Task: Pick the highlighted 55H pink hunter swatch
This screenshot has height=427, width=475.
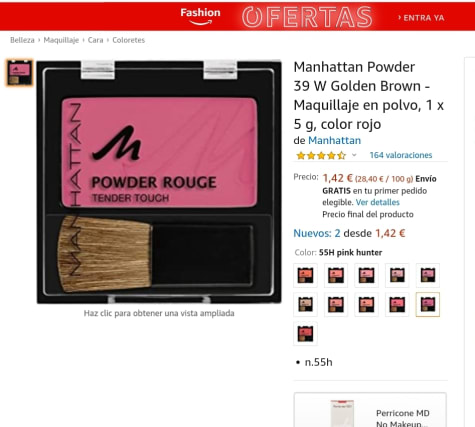Action: coord(428,304)
